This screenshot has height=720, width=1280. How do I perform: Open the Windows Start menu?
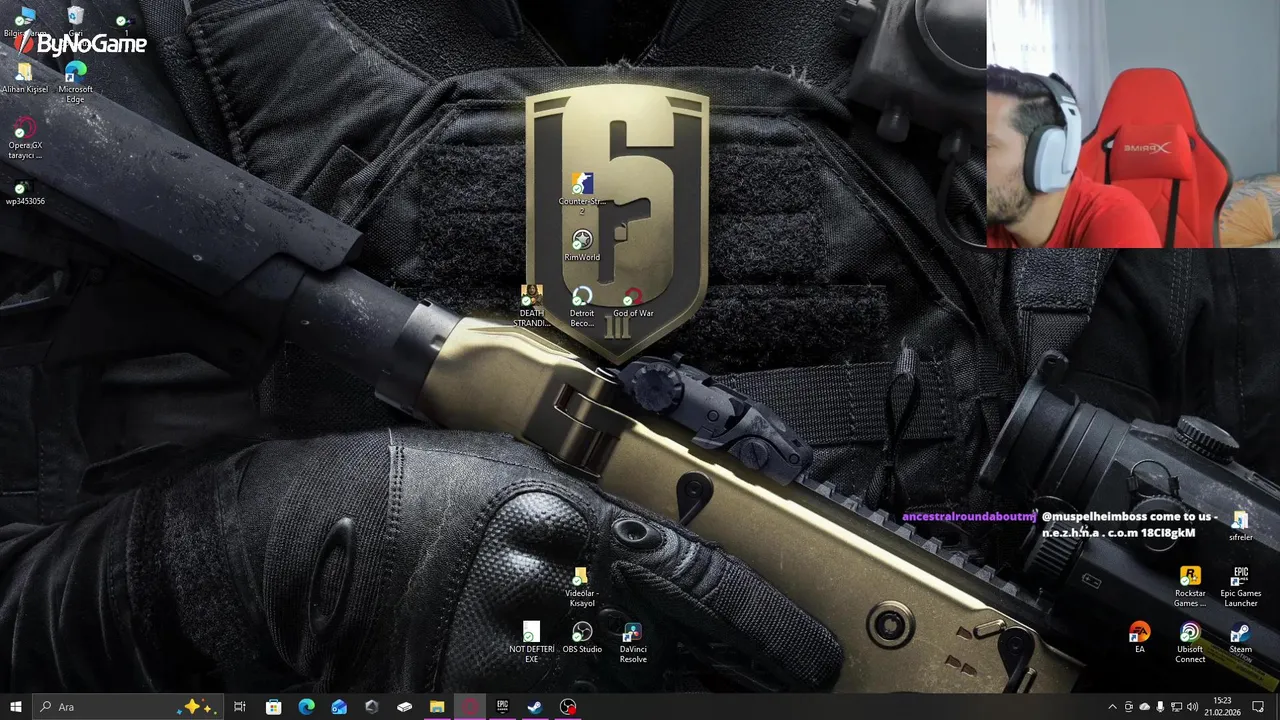click(16, 707)
